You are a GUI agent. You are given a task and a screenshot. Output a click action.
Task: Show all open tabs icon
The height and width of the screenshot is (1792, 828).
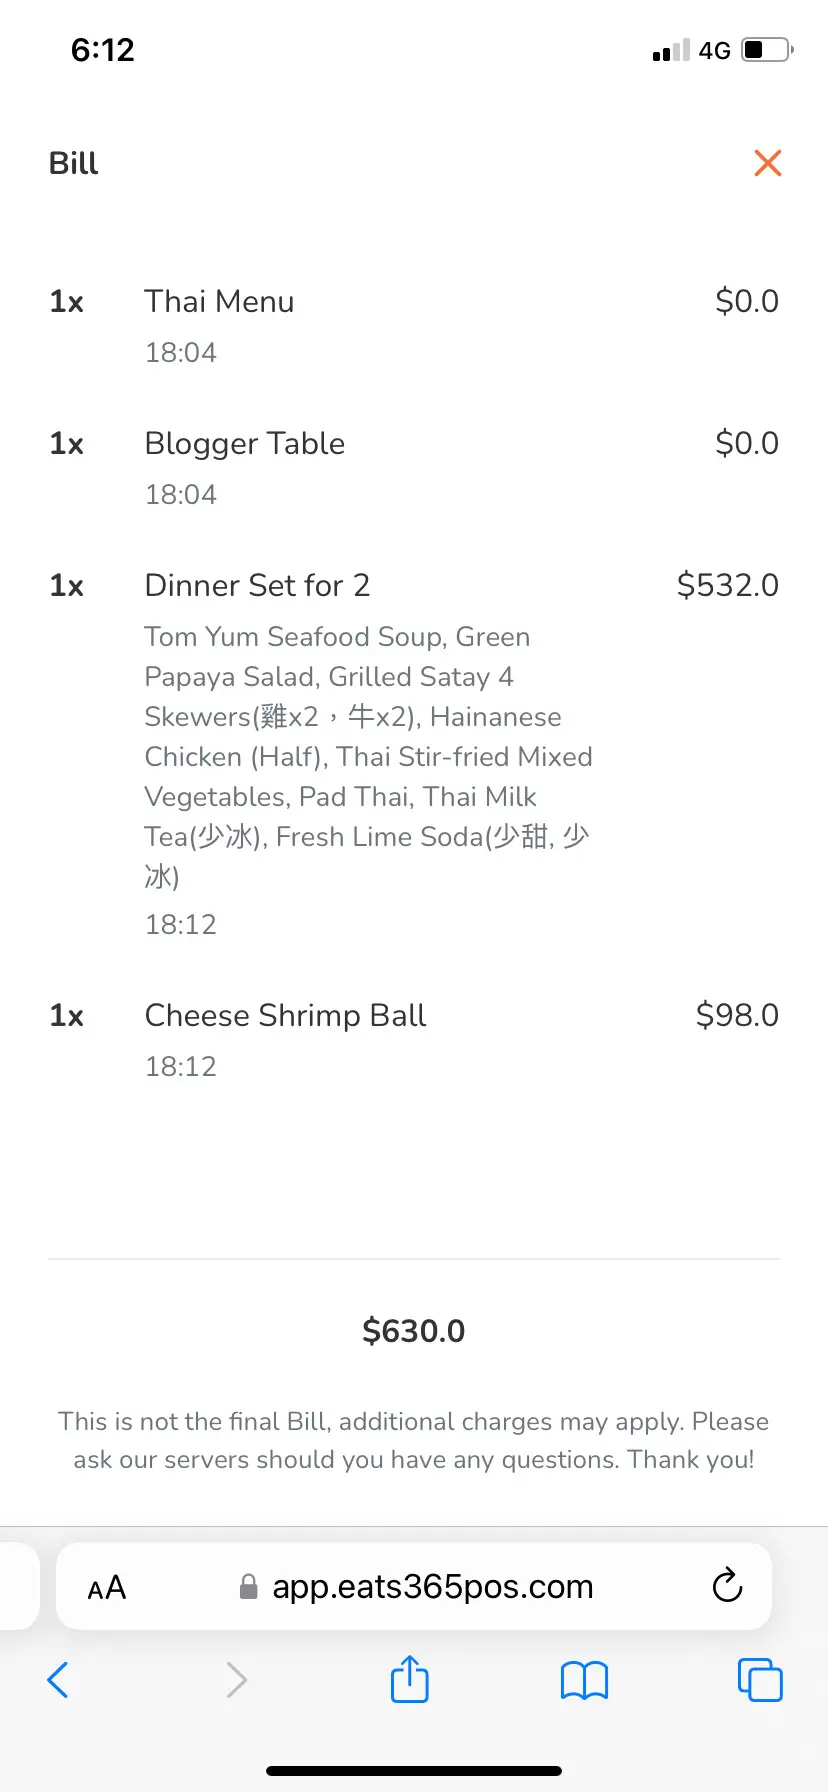pos(760,1680)
